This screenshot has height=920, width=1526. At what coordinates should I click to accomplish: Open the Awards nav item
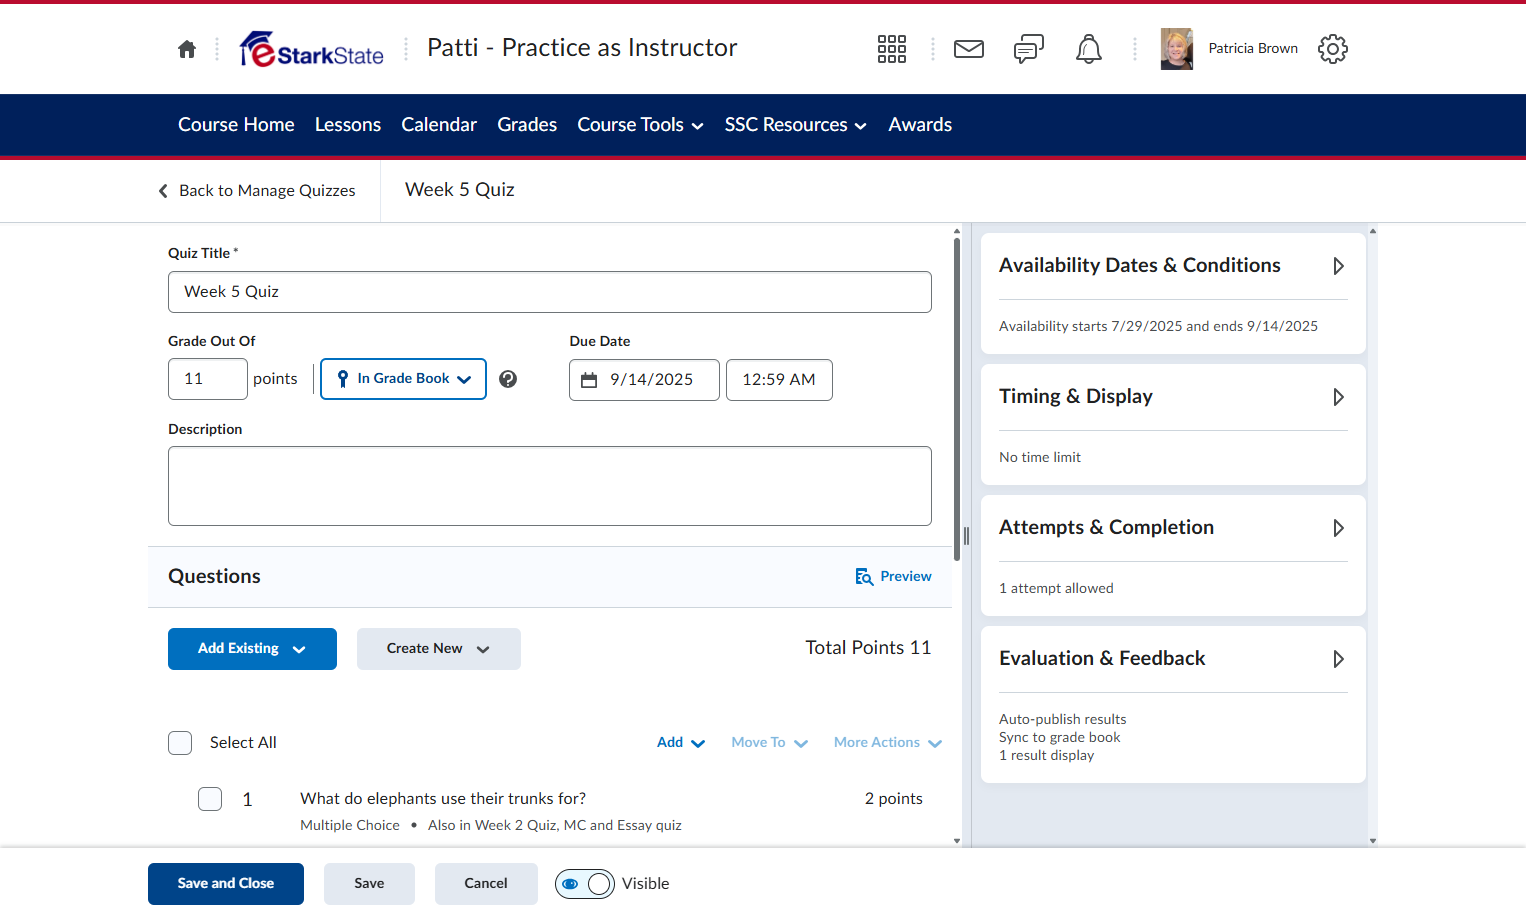pos(920,125)
